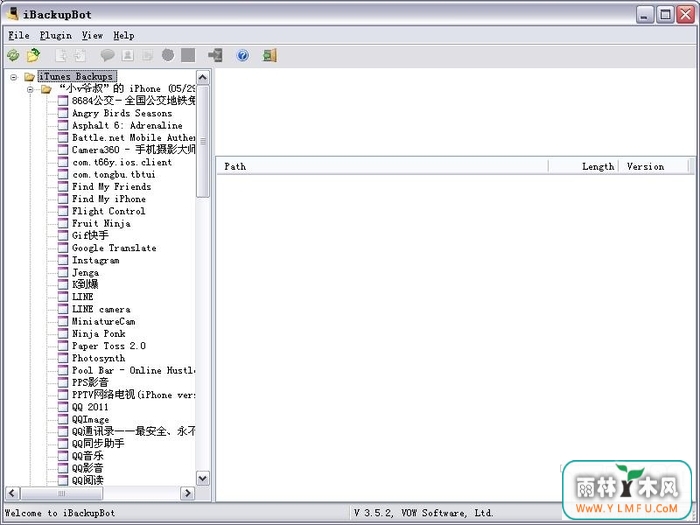
Task: Select the iTunes Backups root label
Action: tap(77, 77)
